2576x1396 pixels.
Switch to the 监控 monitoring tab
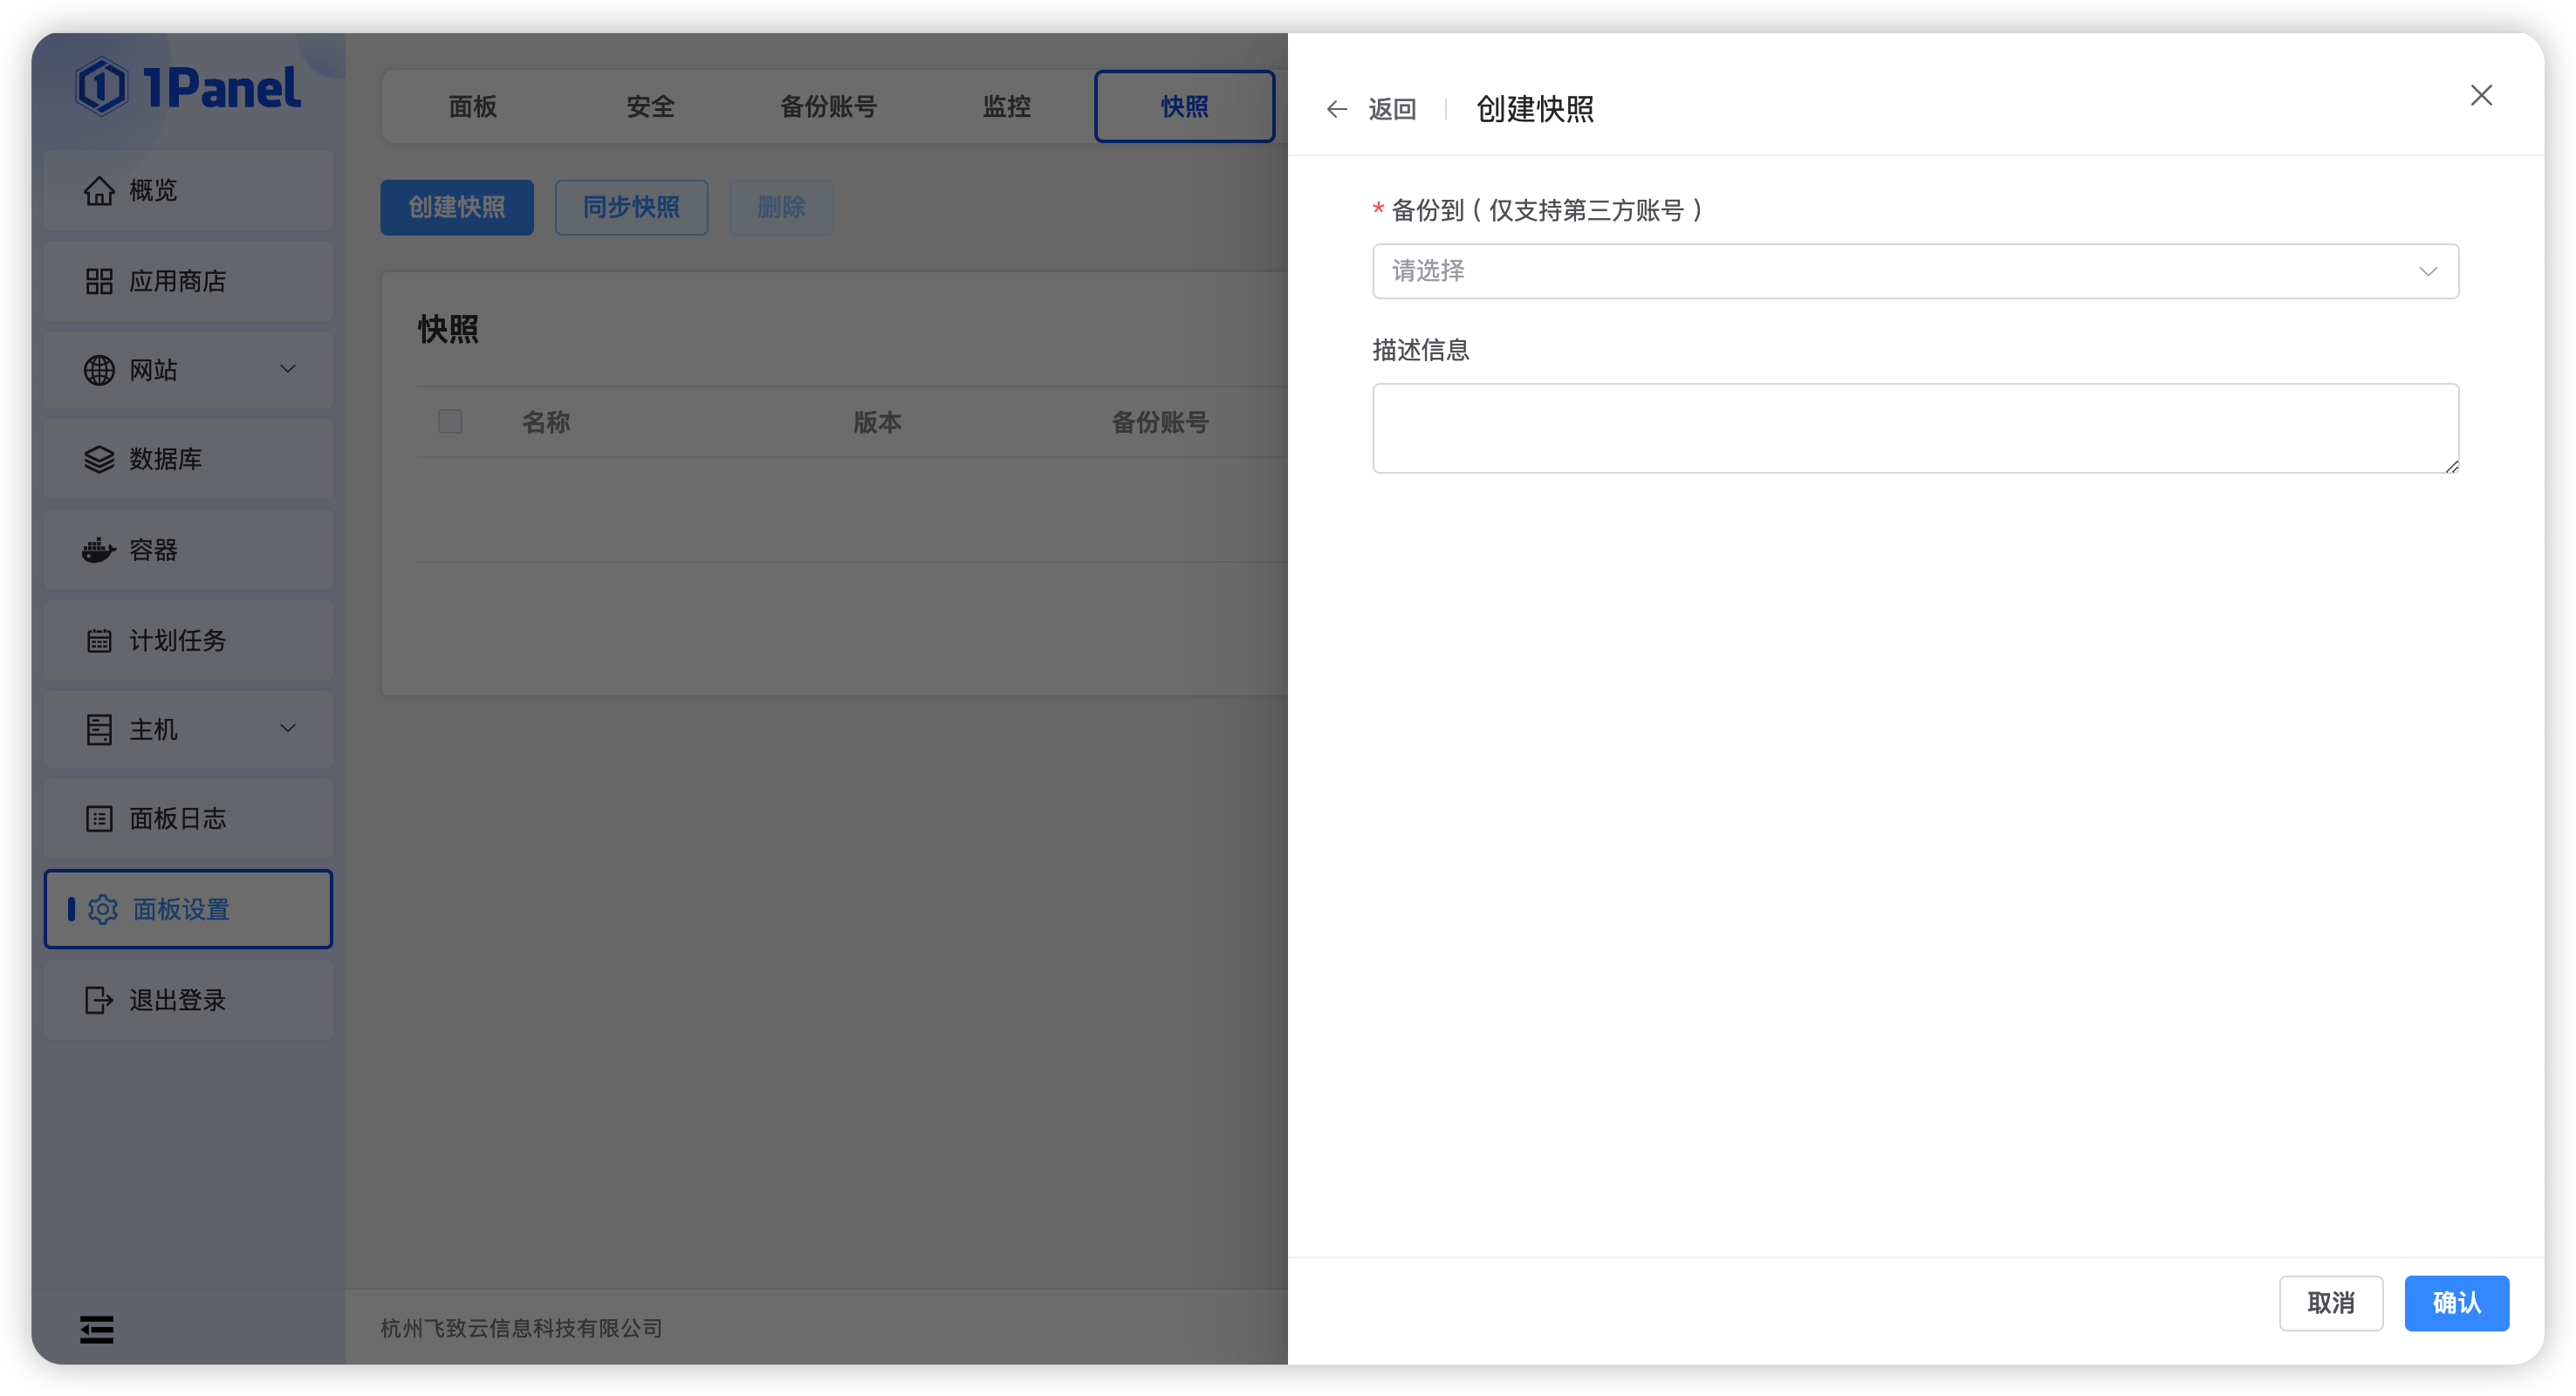(1007, 106)
